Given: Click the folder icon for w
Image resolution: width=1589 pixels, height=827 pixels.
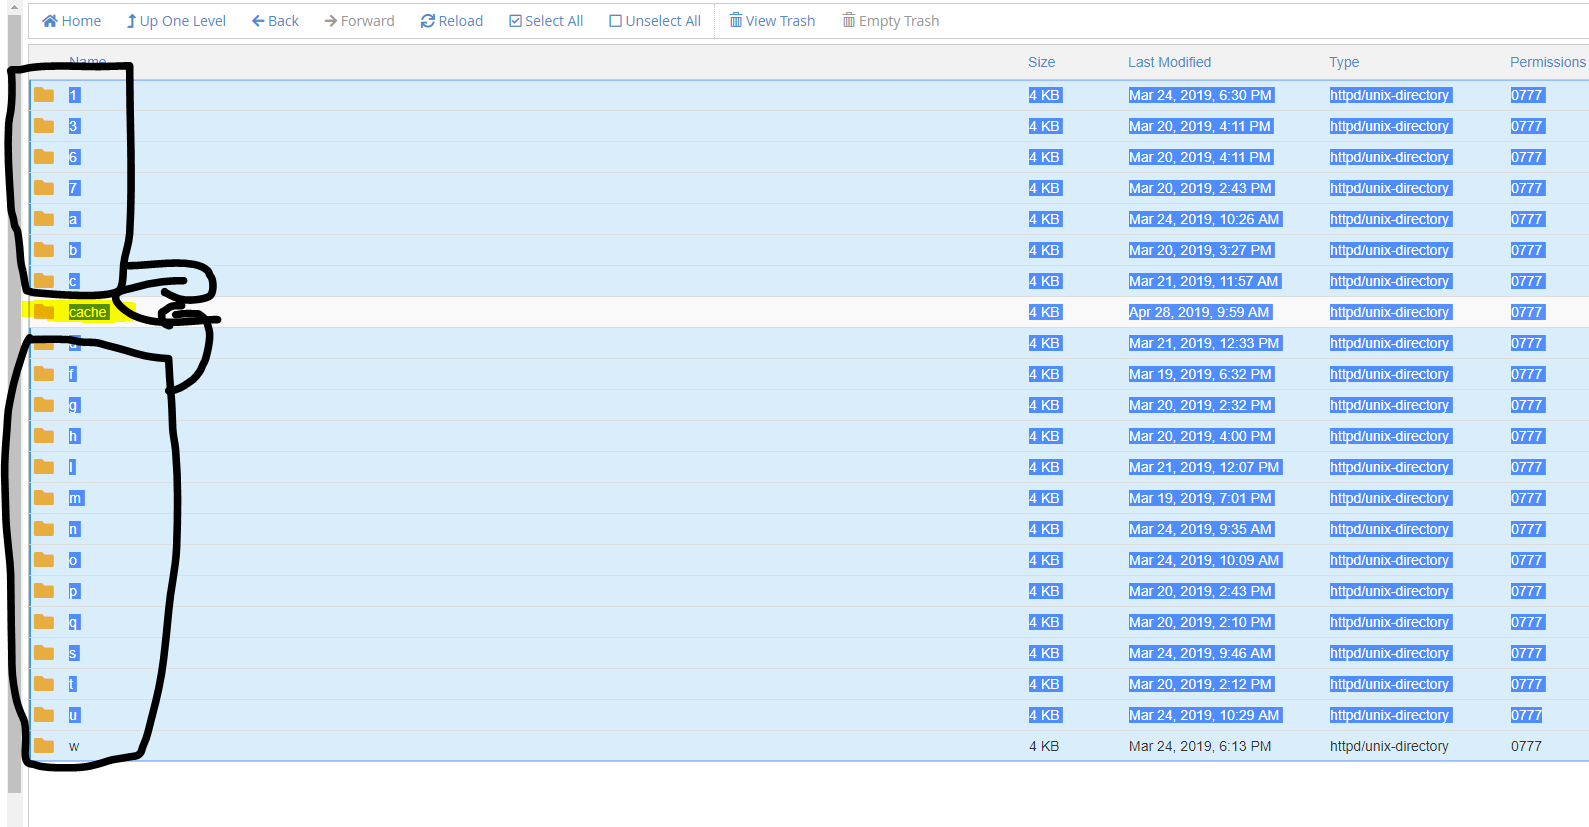Looking at the screenshot, I should (x=44, y=746).
